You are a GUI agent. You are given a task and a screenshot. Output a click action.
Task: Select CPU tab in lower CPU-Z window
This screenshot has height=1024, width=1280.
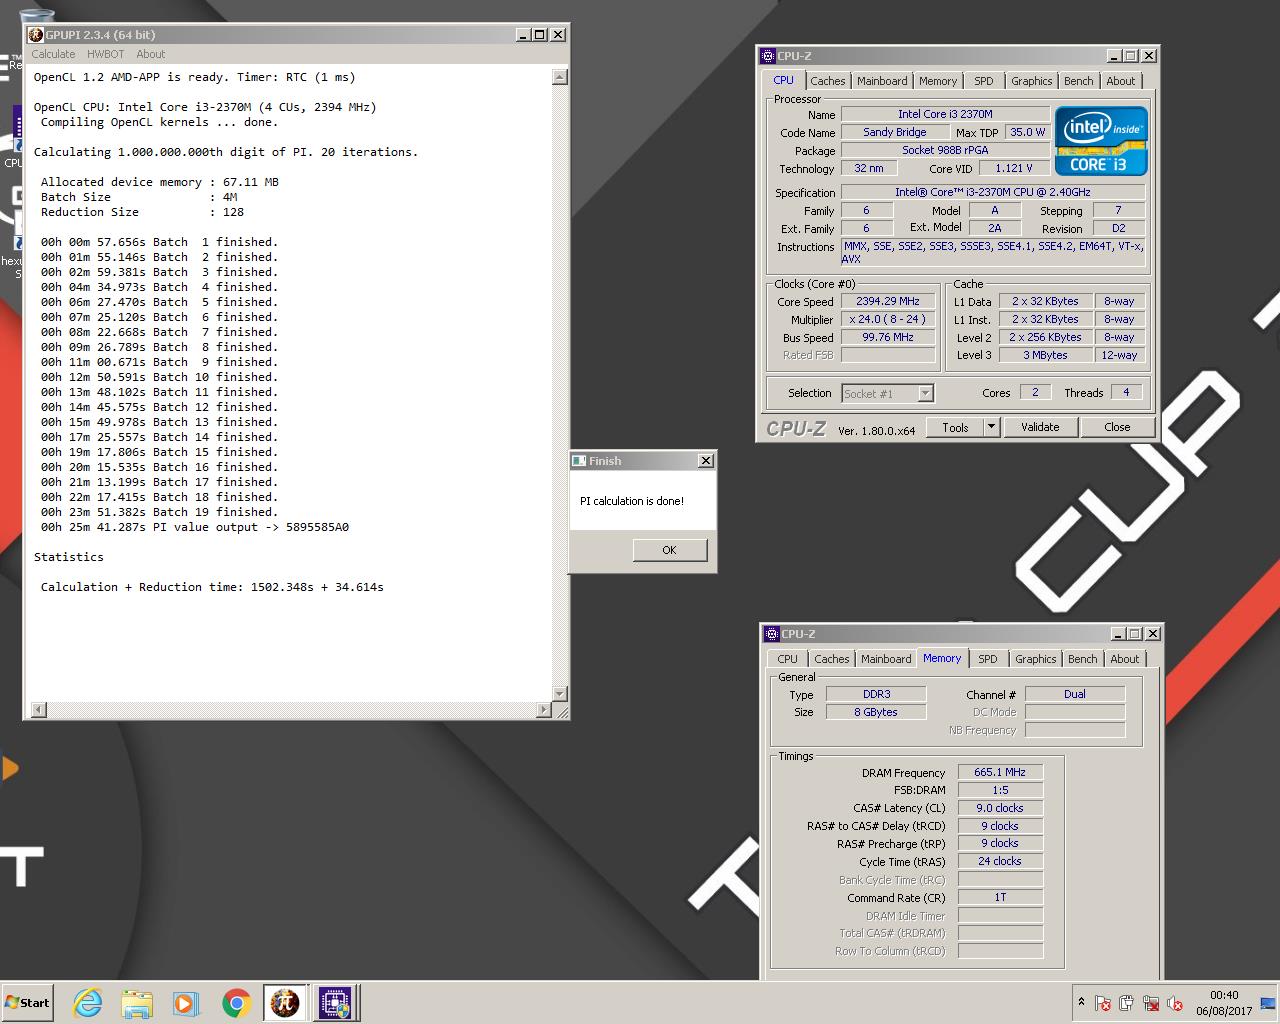788,659
